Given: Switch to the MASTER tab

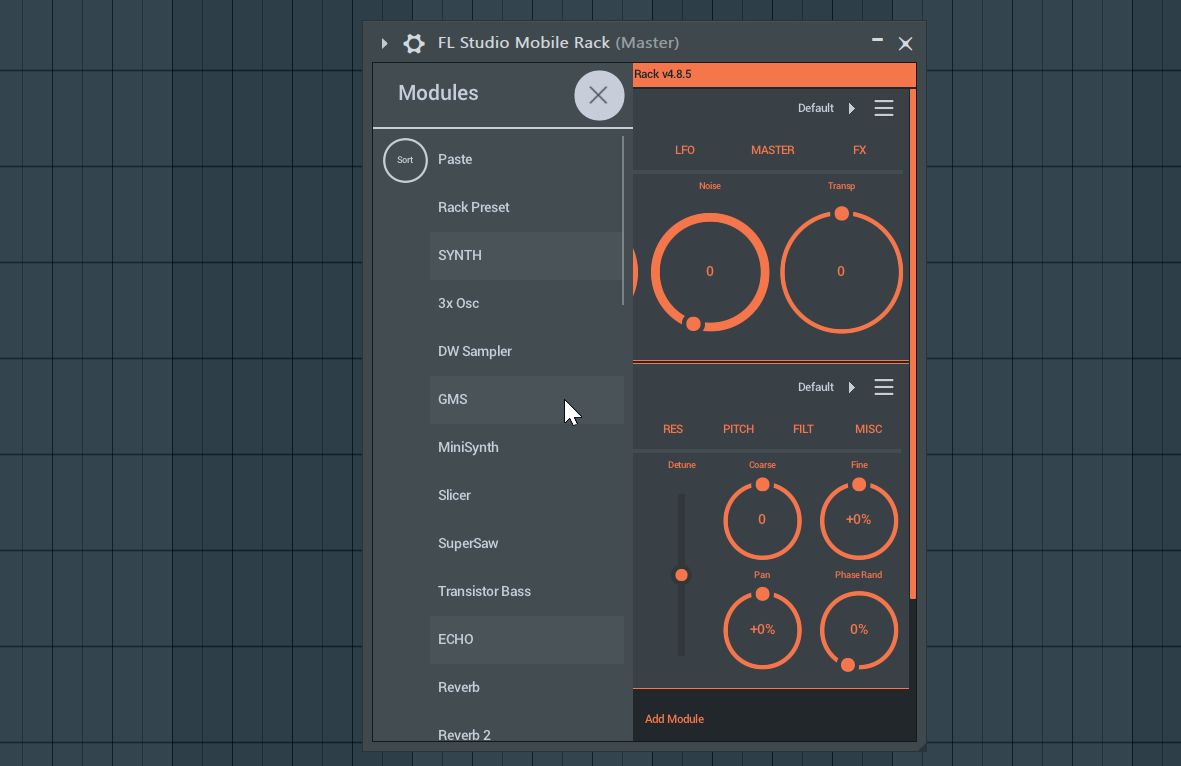Looking at the screenshot, I should pyautogui.click(x=773, y=150).
